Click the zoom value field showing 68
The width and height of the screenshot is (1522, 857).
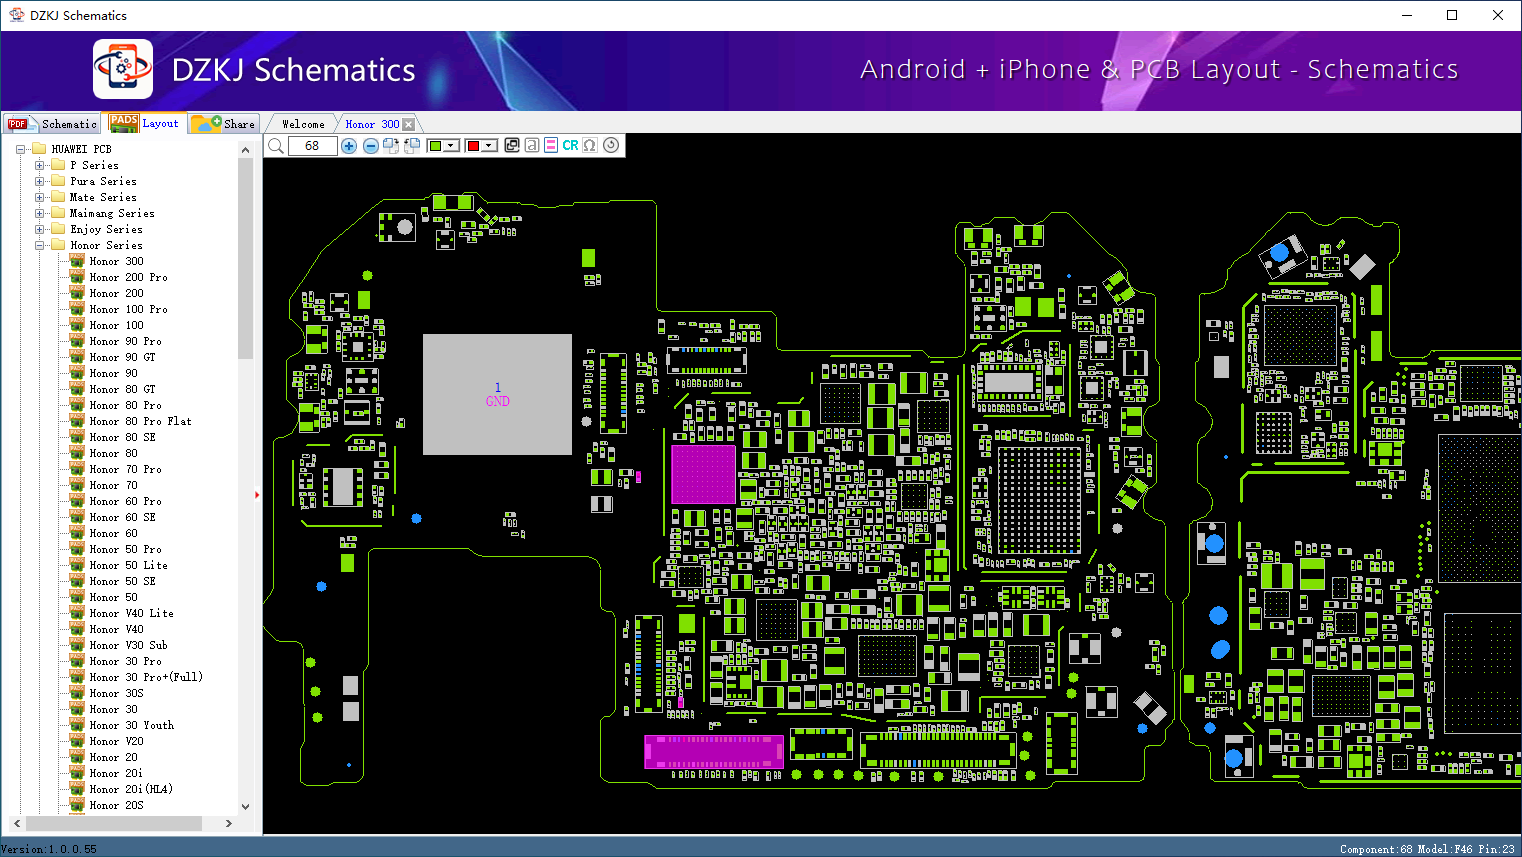tap(312, 146)
